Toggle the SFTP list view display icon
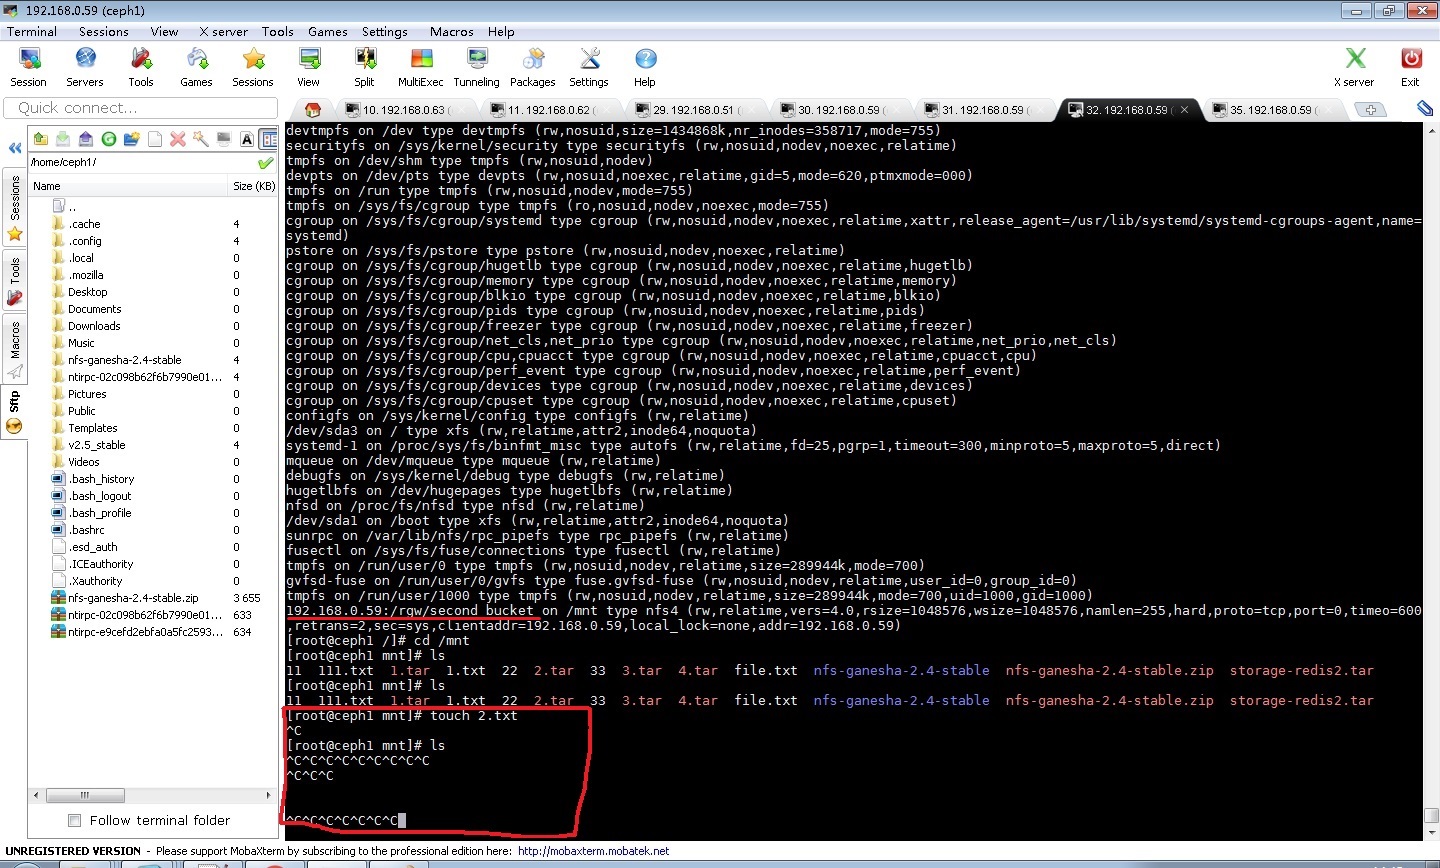The width and height of the screenshot is (1440, 868). point(267,137)
